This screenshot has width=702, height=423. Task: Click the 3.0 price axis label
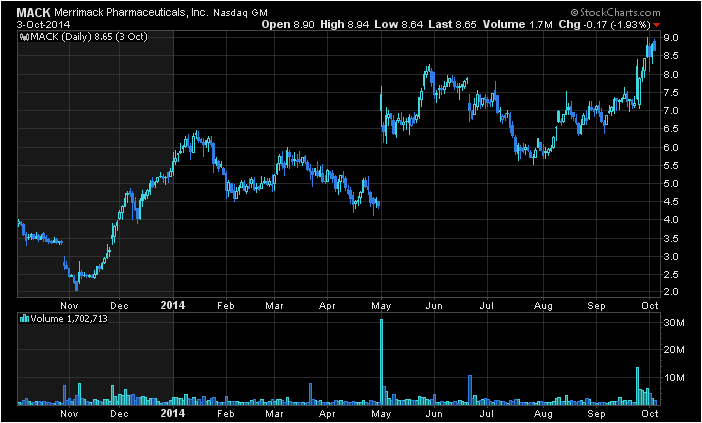(672, 256)
